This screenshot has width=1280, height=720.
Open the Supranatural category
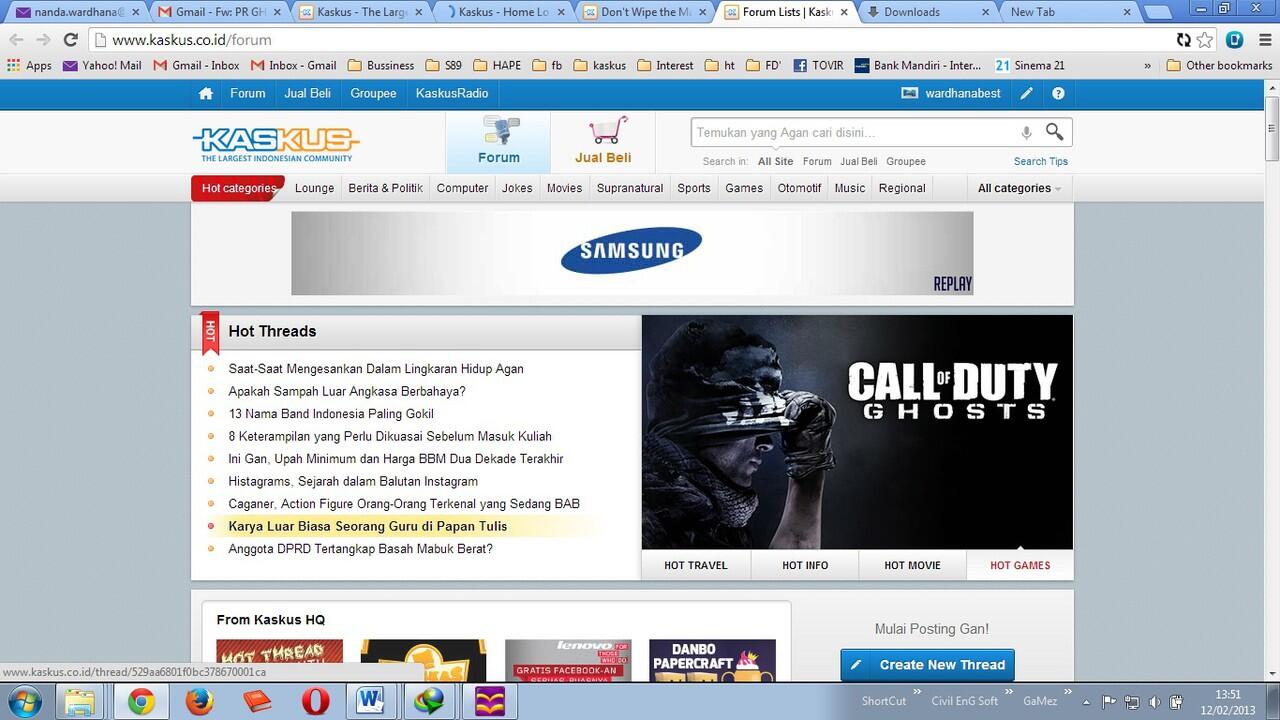click(x=630, y=188)
